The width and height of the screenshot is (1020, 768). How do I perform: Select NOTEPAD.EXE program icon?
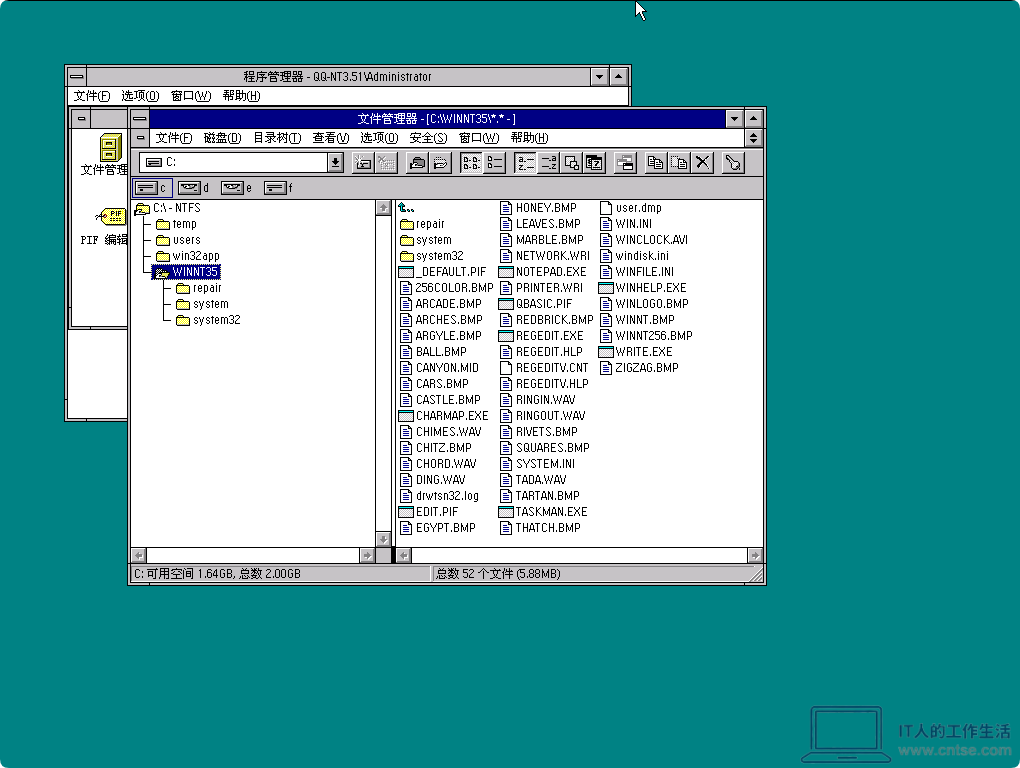point(505,272)
